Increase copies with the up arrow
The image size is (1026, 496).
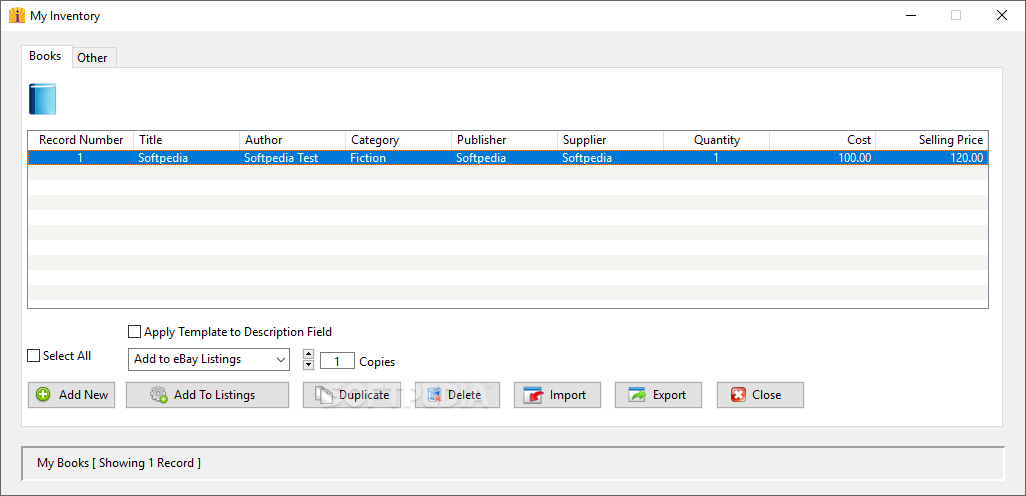tap(309, 354)
